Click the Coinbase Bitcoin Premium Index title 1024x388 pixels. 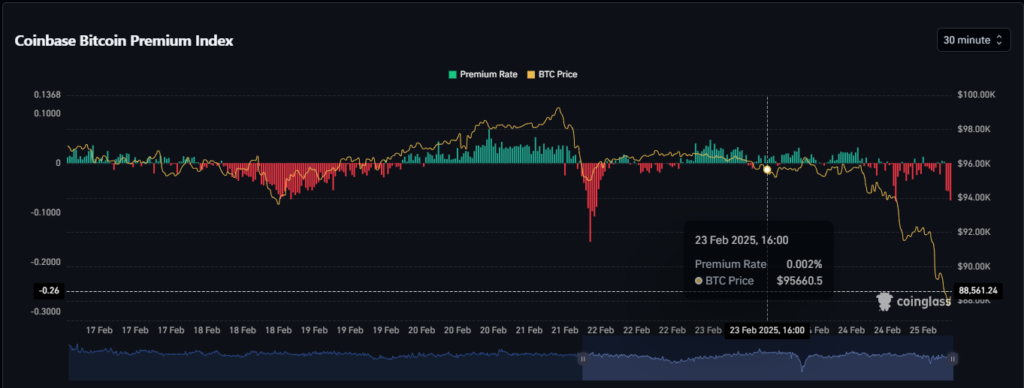(124, 40)
